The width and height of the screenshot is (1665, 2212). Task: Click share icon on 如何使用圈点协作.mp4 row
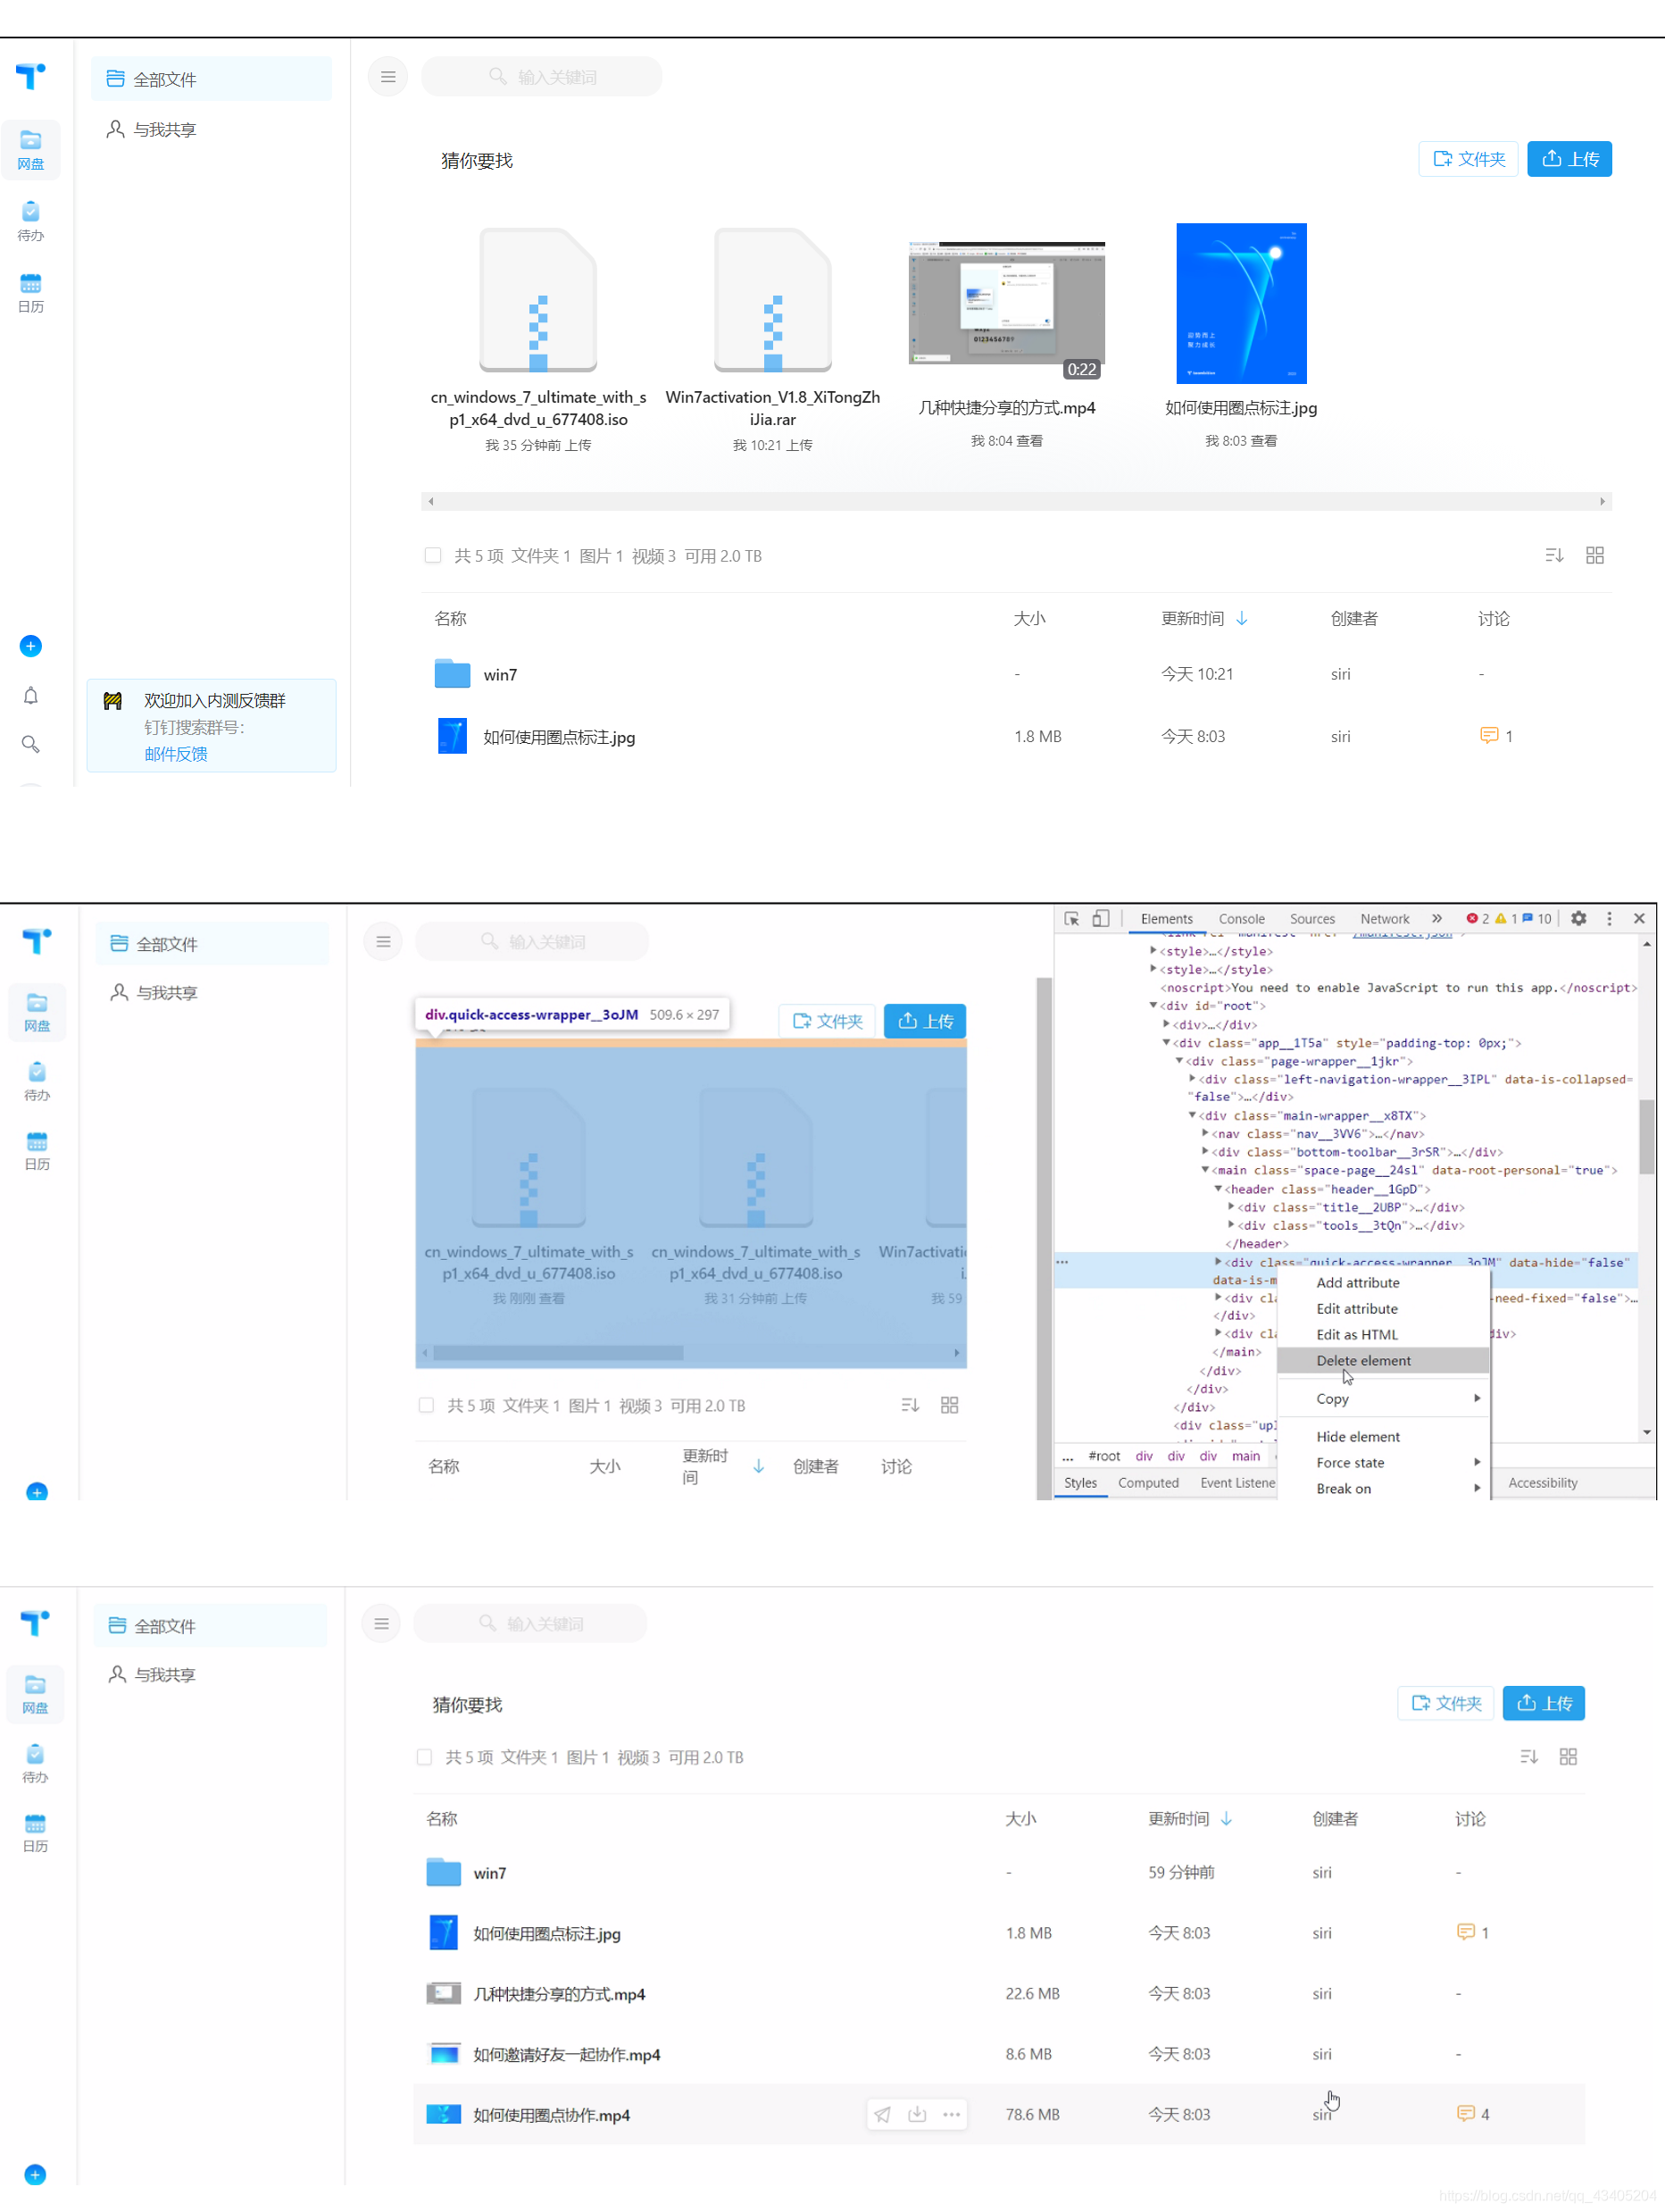click(882, 2114)
